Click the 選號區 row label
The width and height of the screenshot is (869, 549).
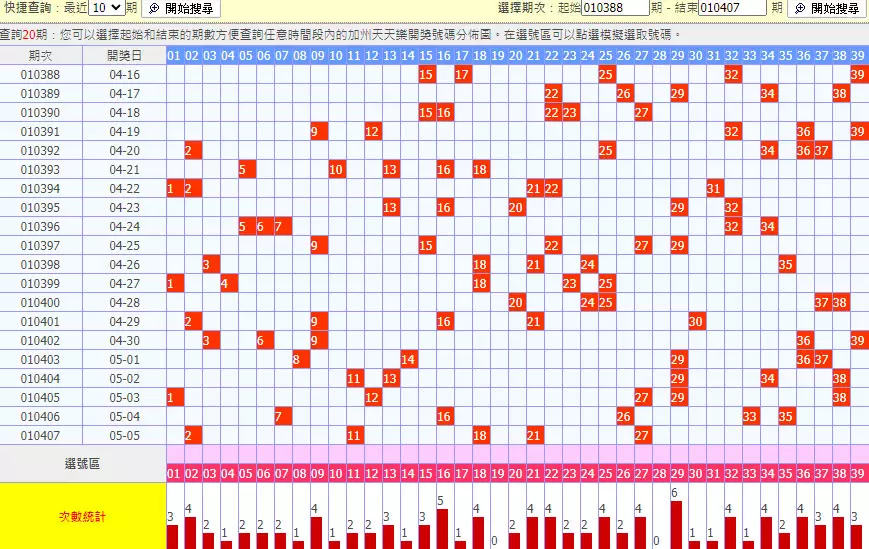pyautogui.click(x=83, y=463)
